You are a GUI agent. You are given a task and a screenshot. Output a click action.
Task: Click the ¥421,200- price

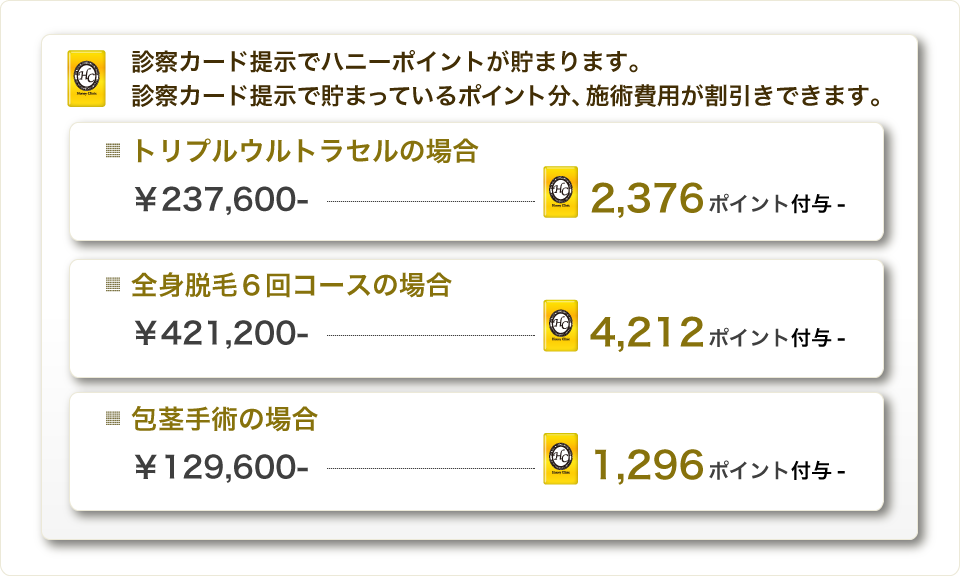222,334
